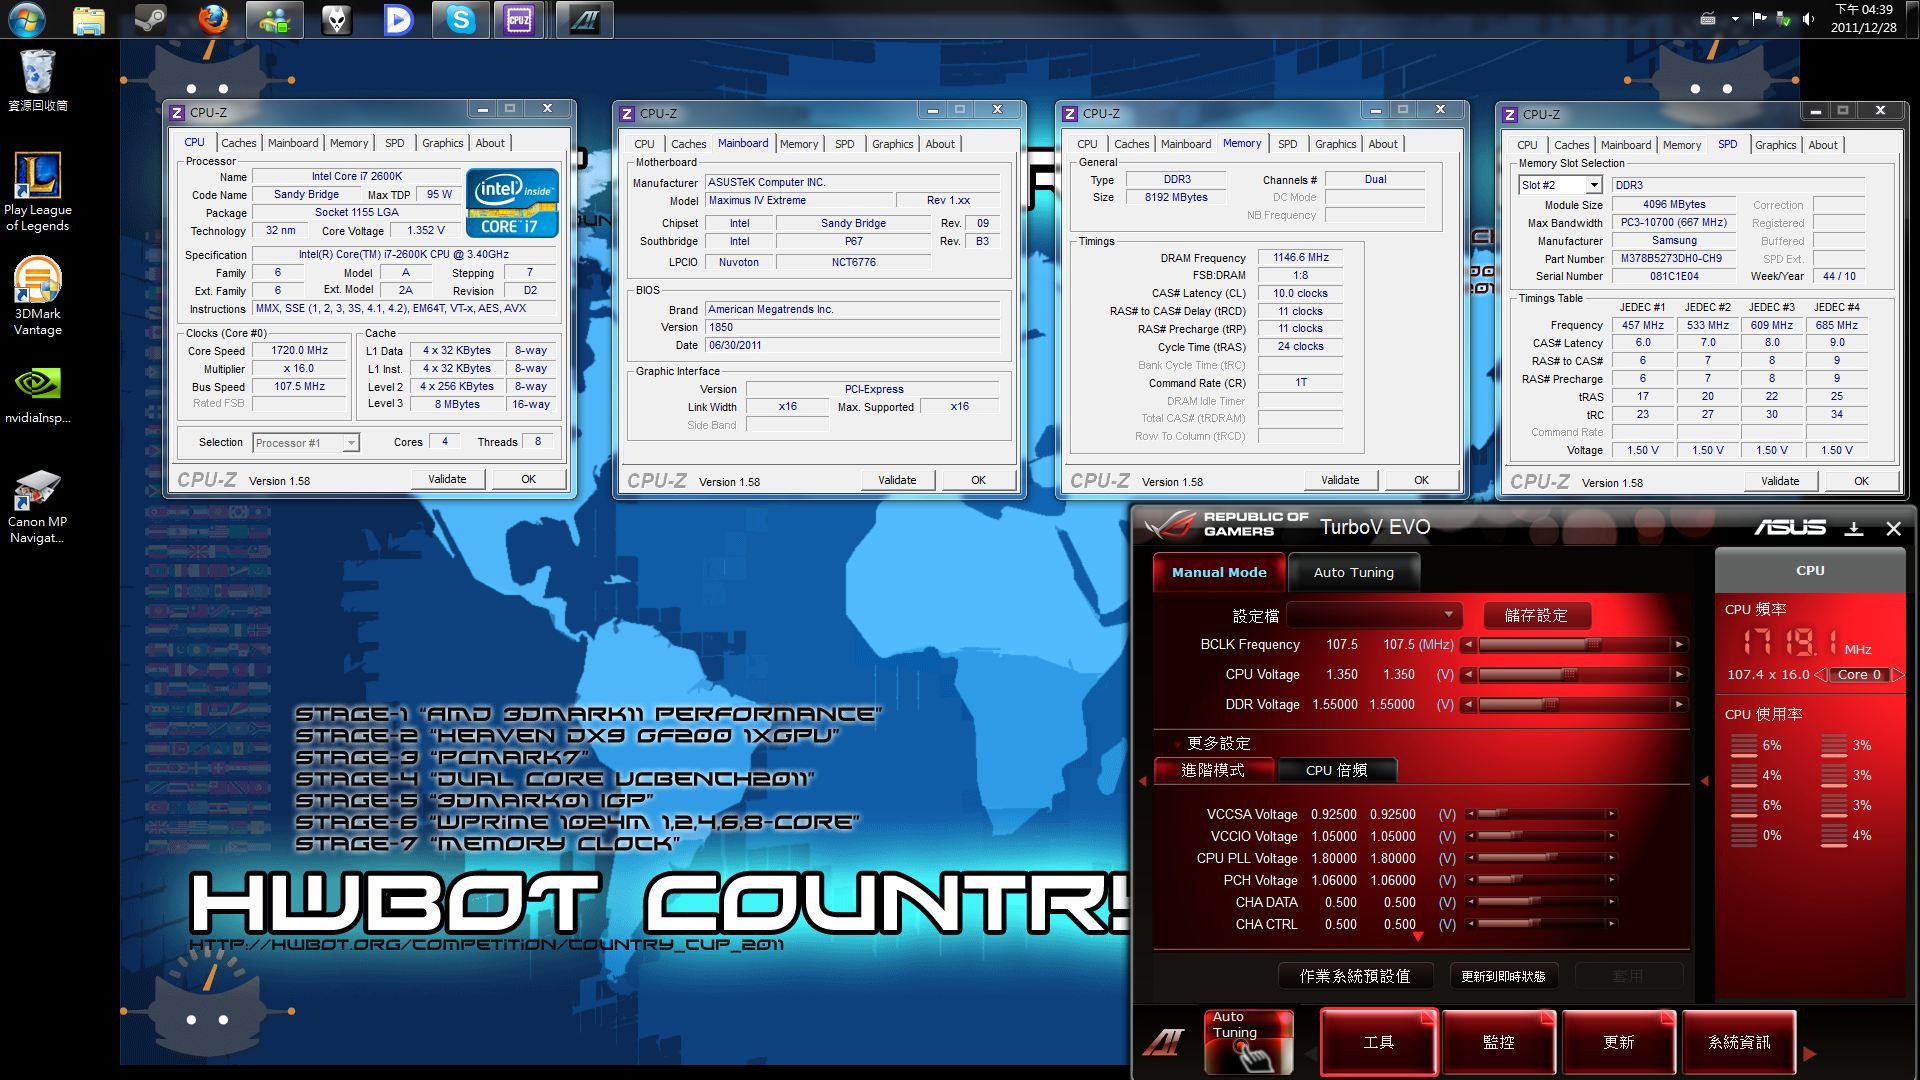Open Skype from the taskbar
Viewport: 1920px width, 1080px height.
tap(460, 20)
